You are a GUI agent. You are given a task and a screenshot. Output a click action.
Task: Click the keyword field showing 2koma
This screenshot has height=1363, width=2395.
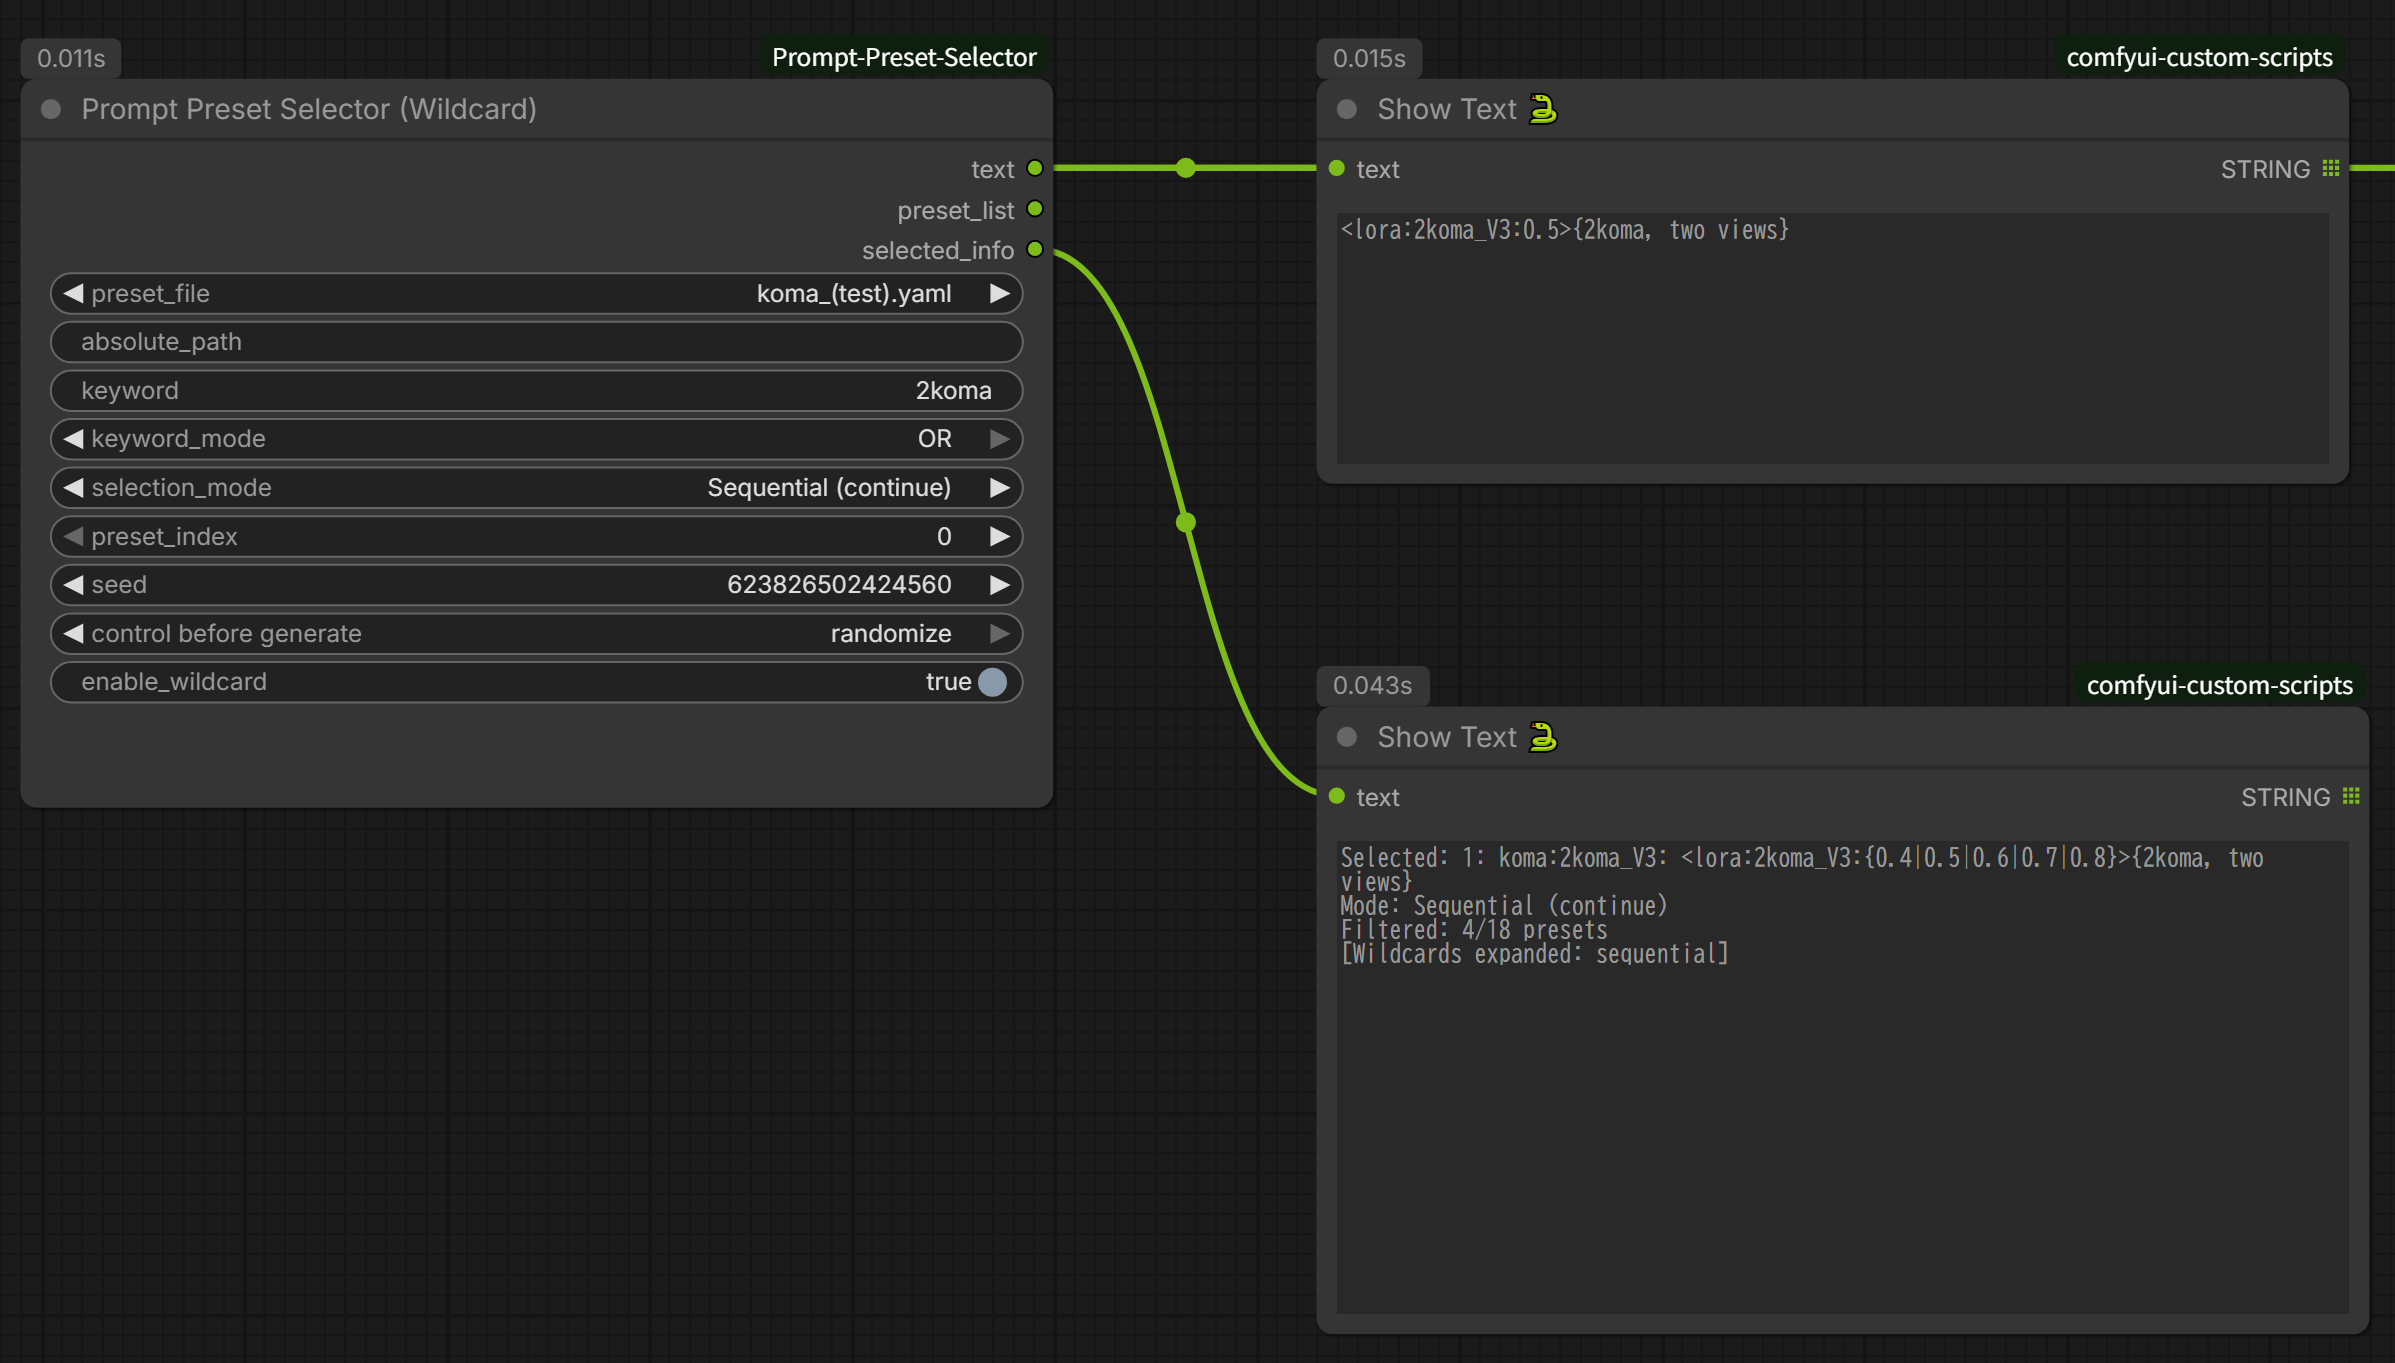pyautogui.click(x=536, y=390)
